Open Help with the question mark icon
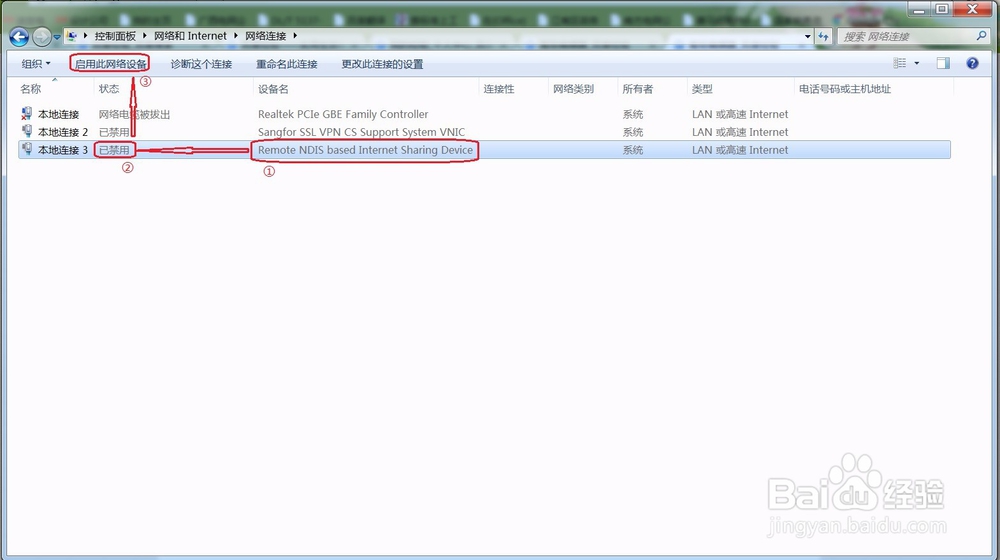The height and width of the screenshot is (560, 1000). (x=972, y=63)
